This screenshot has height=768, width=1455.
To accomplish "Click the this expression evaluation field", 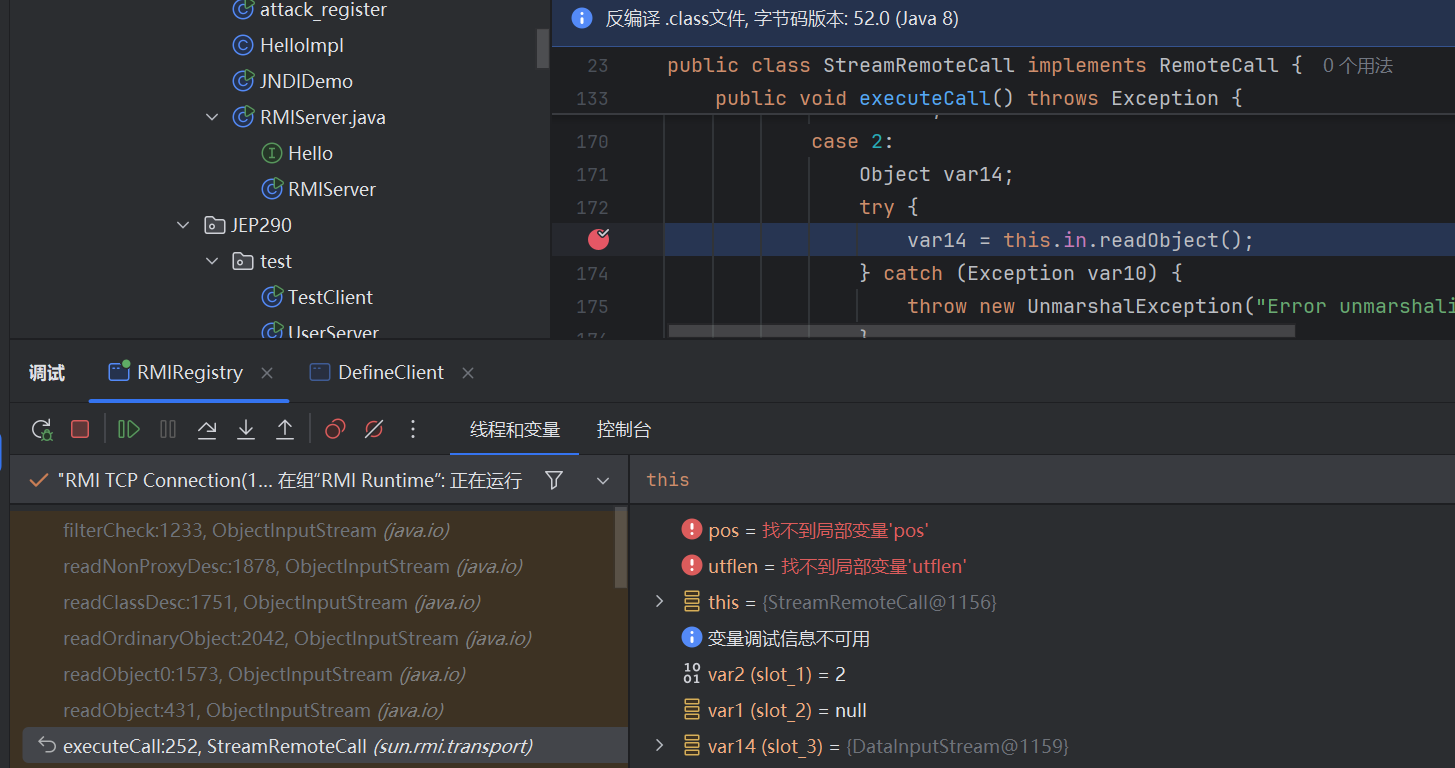I will (x=1042, y=480).
